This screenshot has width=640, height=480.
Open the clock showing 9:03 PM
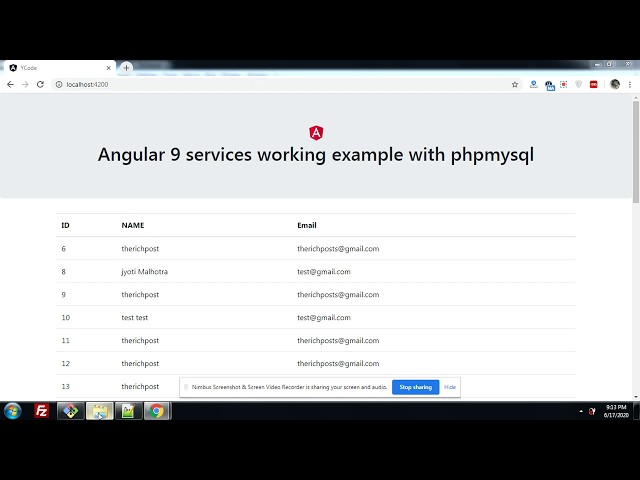click(616, 411)
